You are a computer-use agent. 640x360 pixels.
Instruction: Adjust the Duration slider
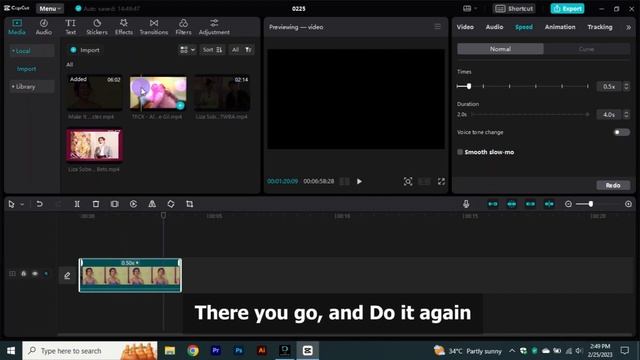coord(530,115)
